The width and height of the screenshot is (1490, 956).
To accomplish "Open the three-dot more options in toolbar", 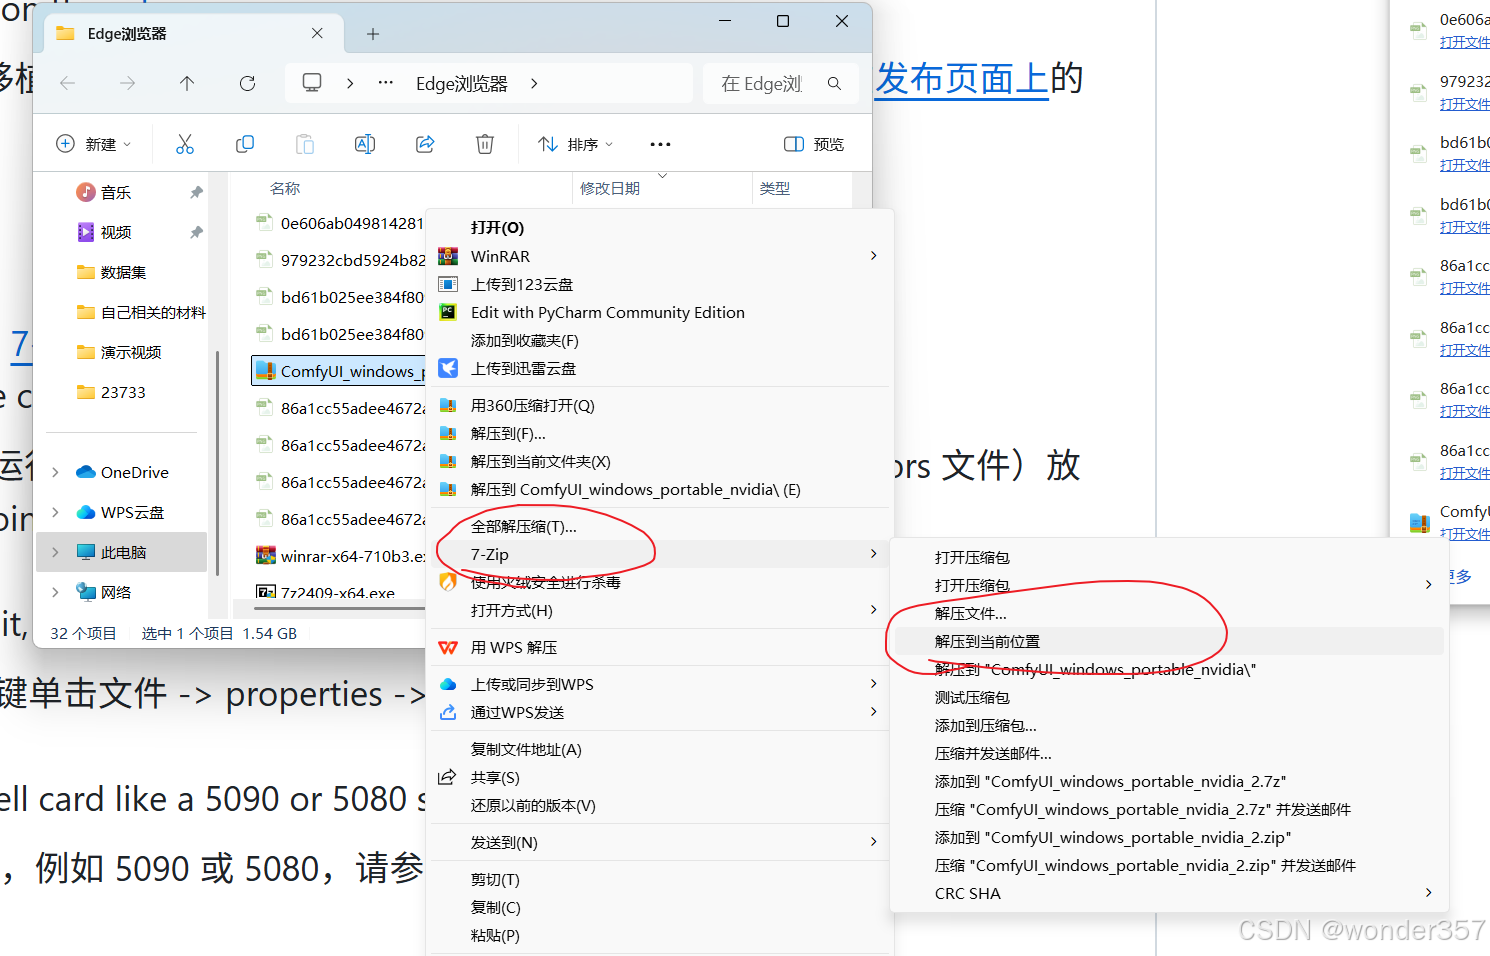I will pyautogui.click(x=660, y=144).
